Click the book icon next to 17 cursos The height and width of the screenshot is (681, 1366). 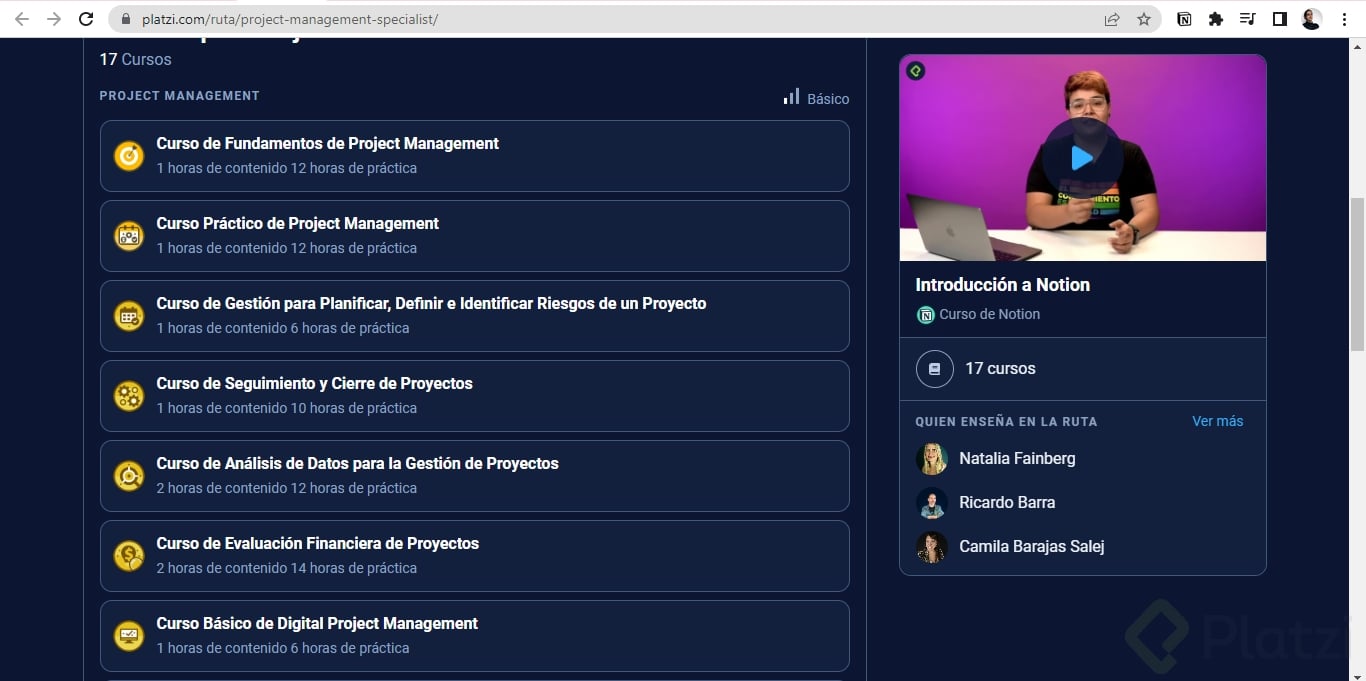[934, 368]
